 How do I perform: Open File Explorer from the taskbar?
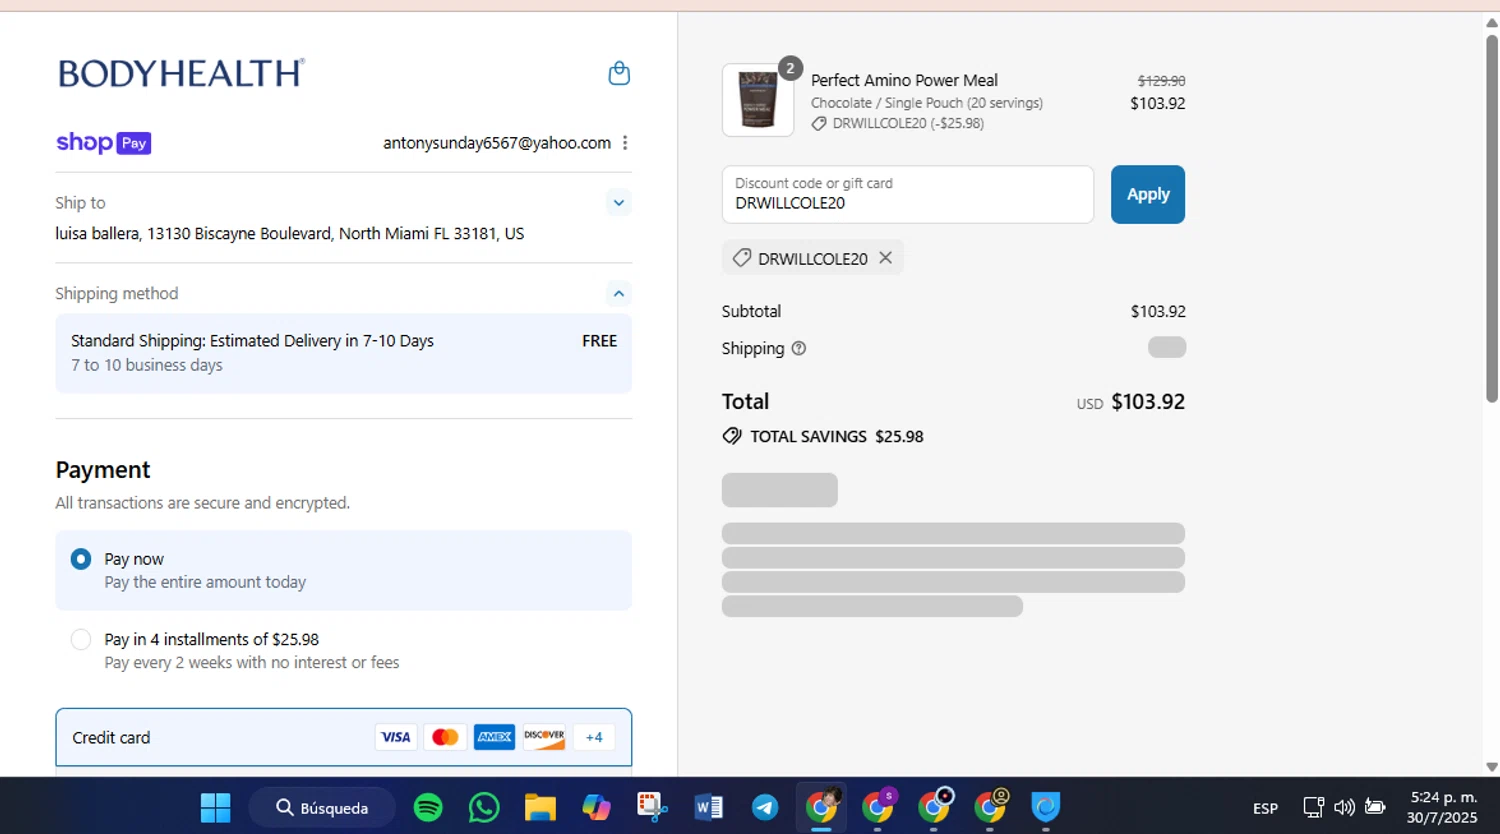point(540,807)
